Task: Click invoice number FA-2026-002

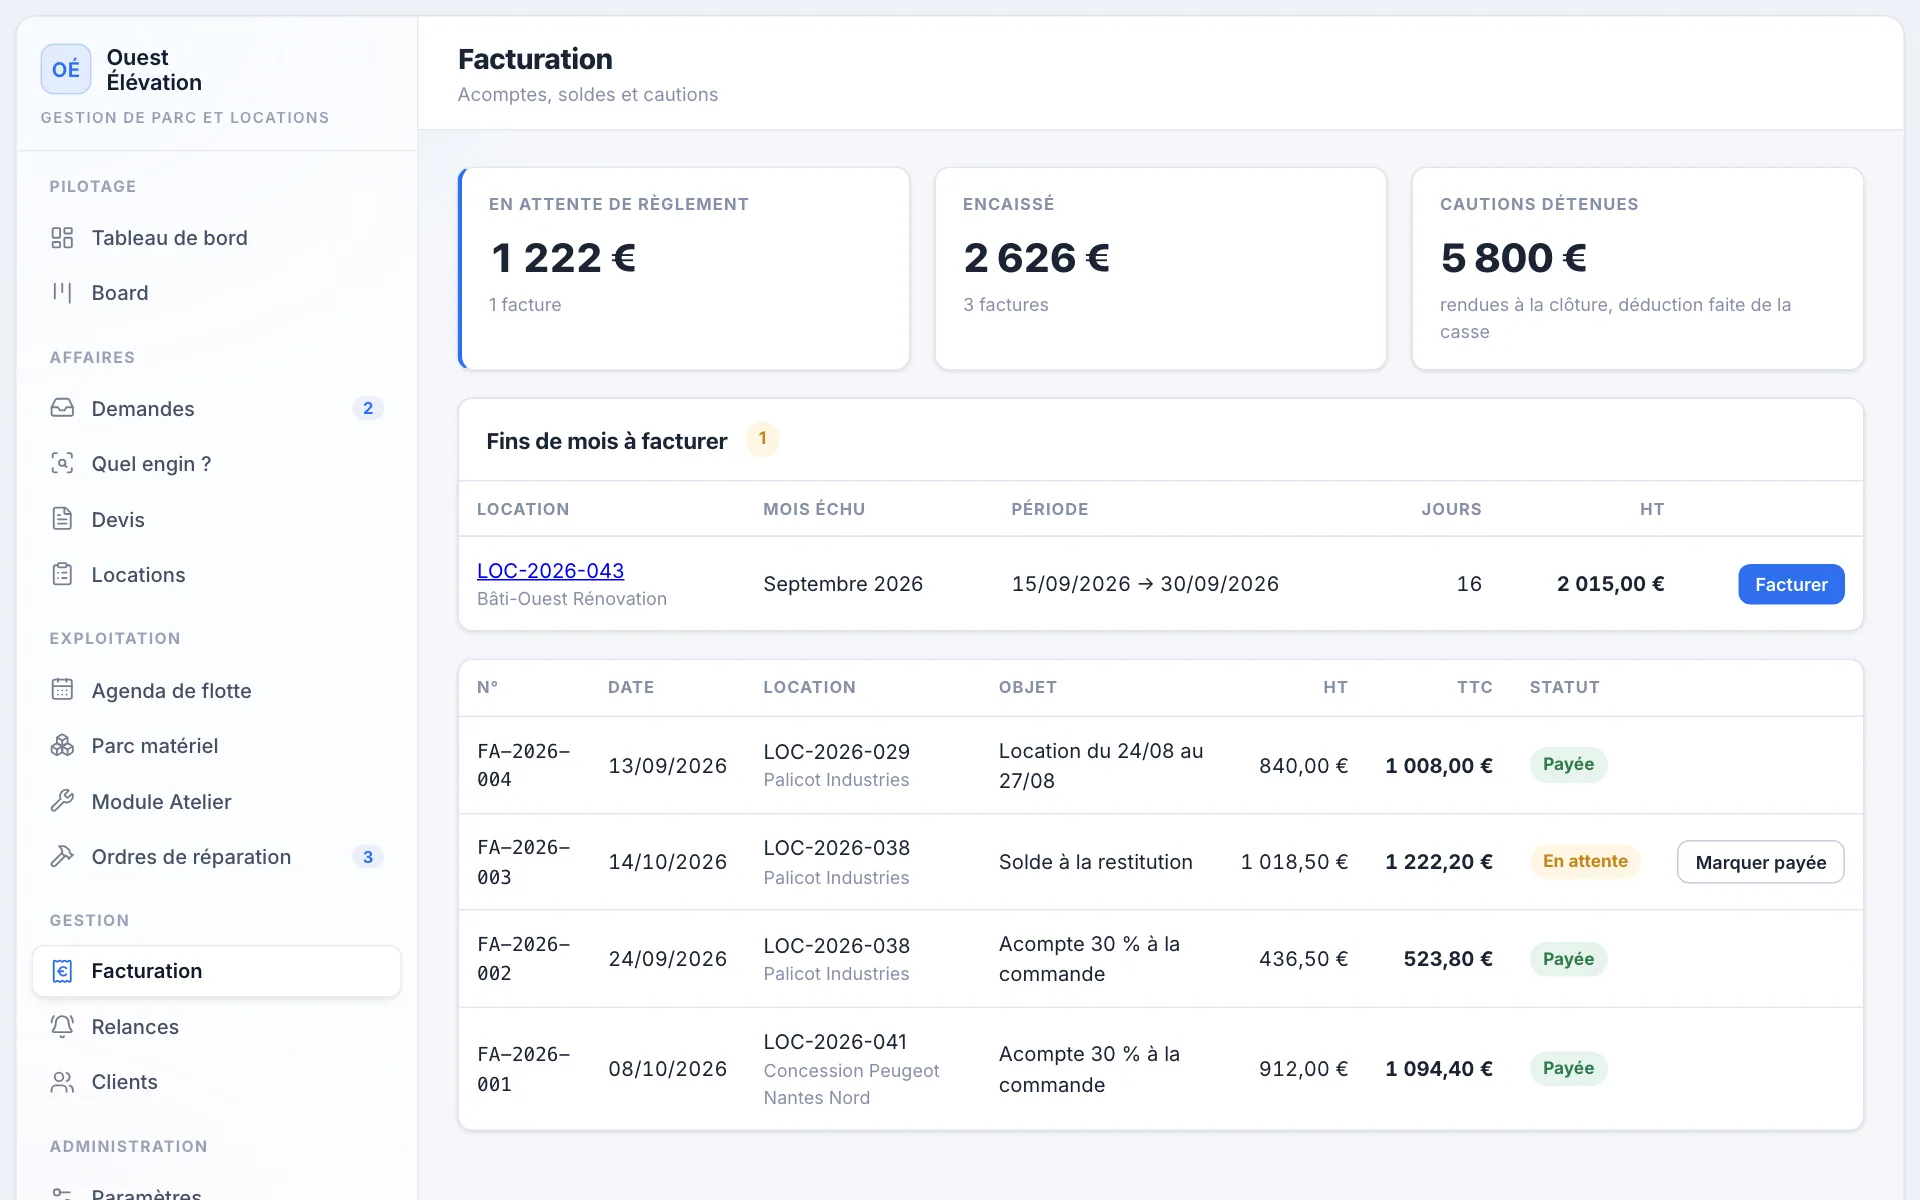Action: coord(524,959)
